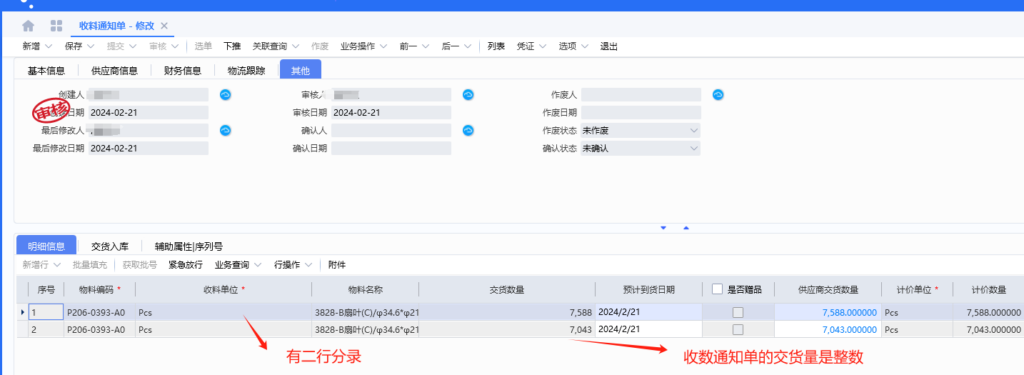Click the 计价单位 column header
Screen dimensions: 1024x375
click(916, 289)
